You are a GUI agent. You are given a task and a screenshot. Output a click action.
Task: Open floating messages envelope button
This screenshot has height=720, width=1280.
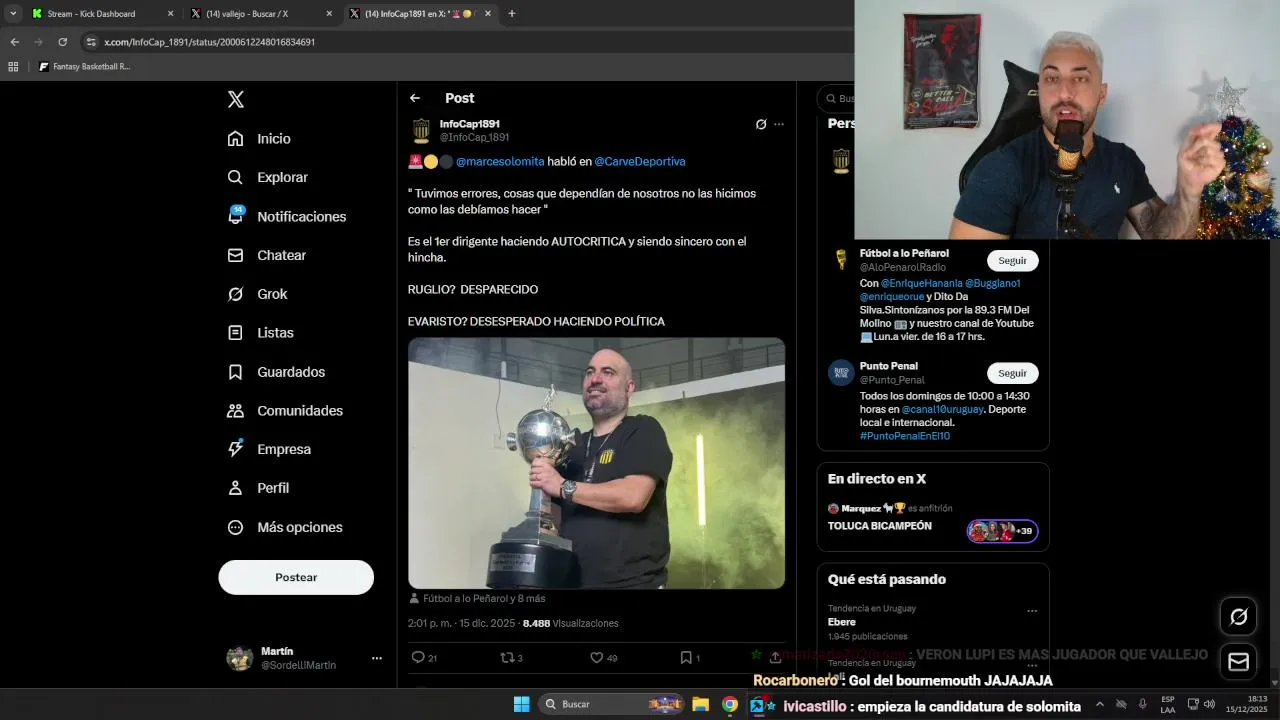pyautogui.click(x=1238, y=661)
